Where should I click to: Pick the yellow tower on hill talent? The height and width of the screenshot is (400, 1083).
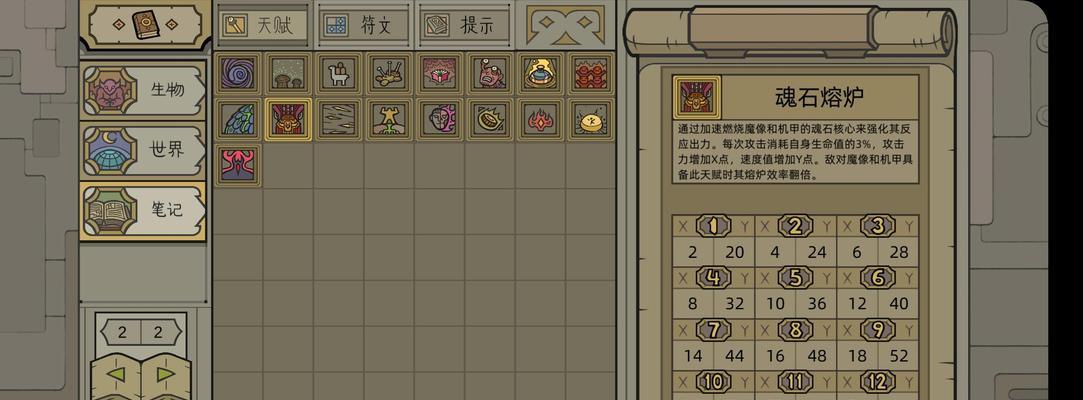(x=389, y=120)
